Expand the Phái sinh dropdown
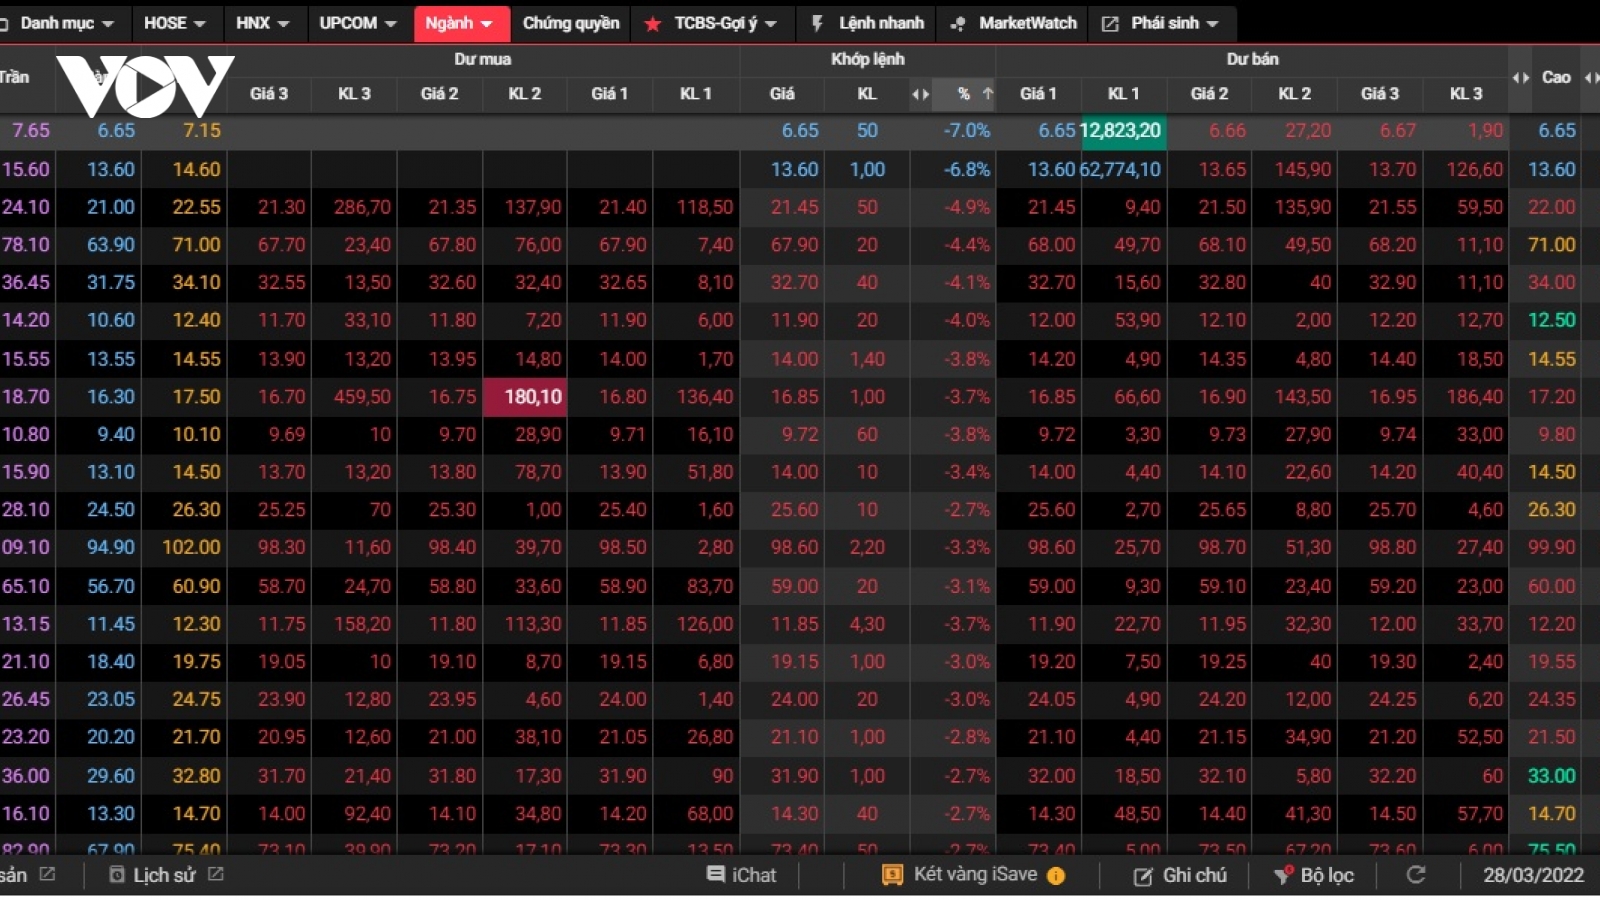This screenshot has width=1600, height=900. 1162,23
